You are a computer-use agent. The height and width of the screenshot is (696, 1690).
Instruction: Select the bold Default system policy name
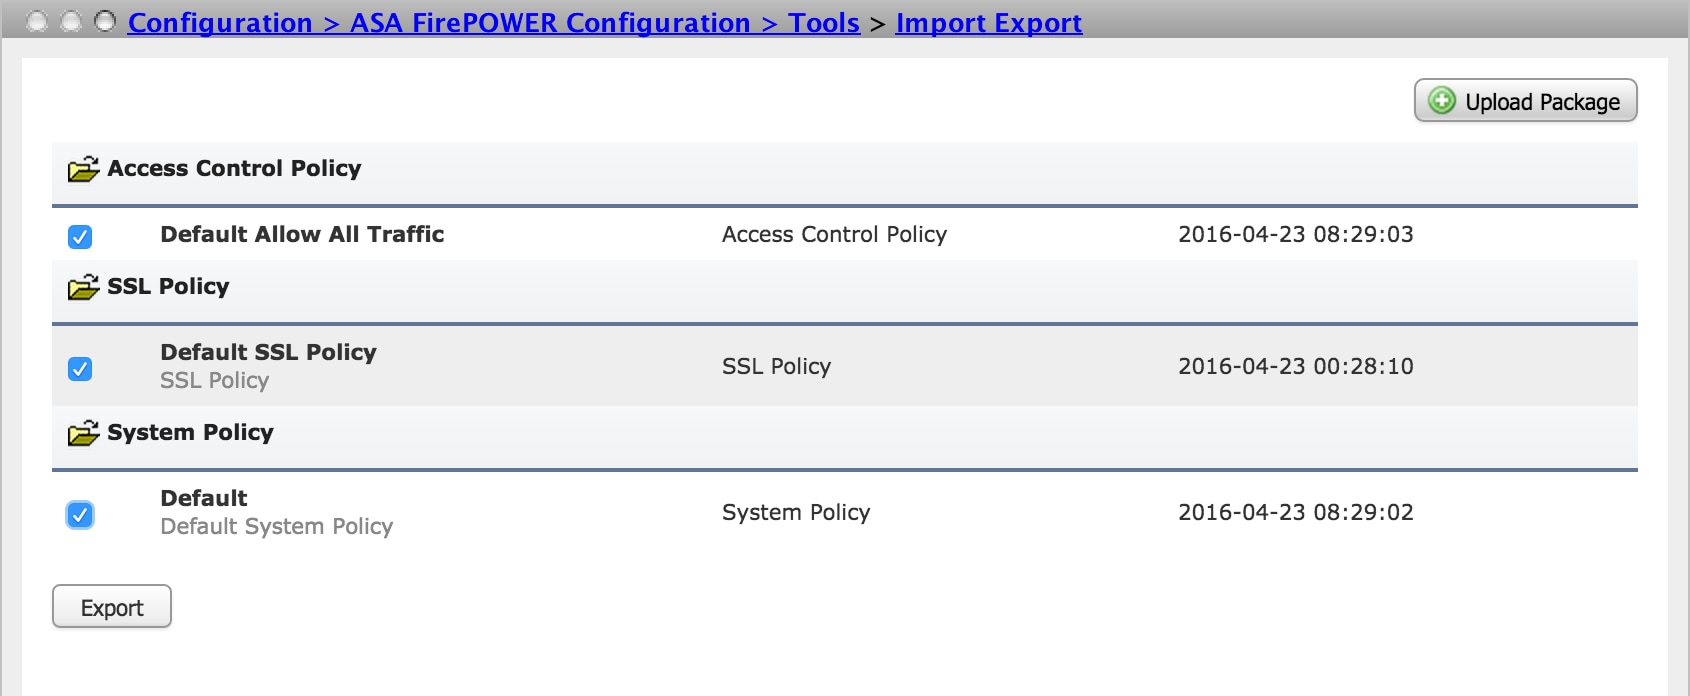click(x=204, y=498)
